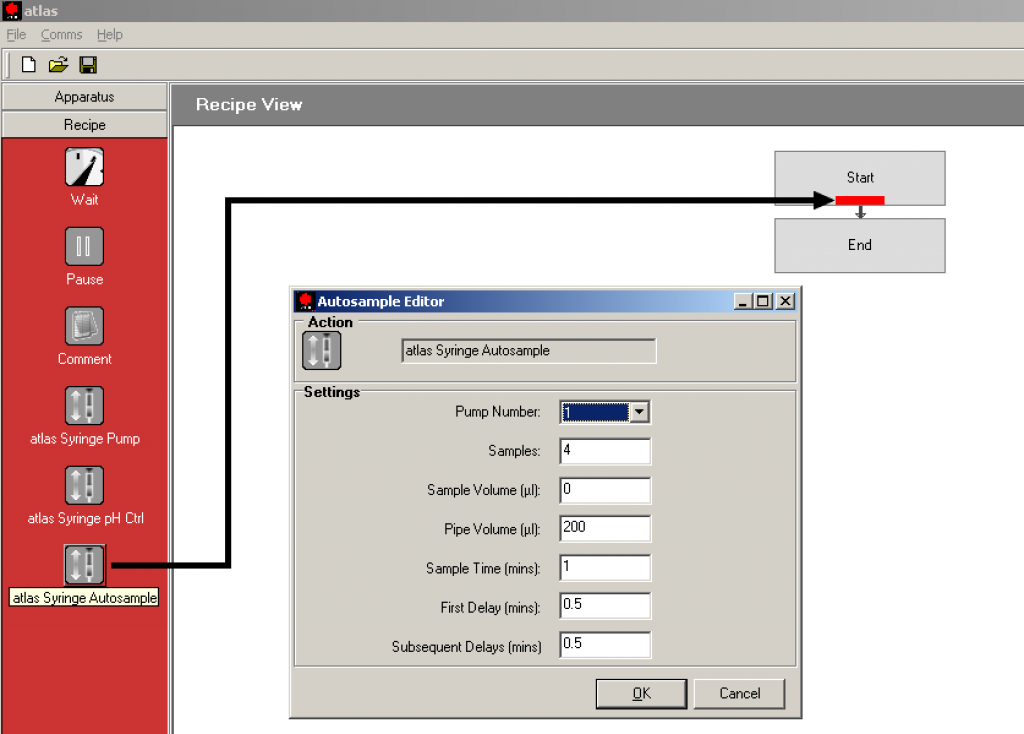Cancel the Autosample Editor dialog
The image size is (1024, 734).
pyautogui.click(x=739, y=694)
